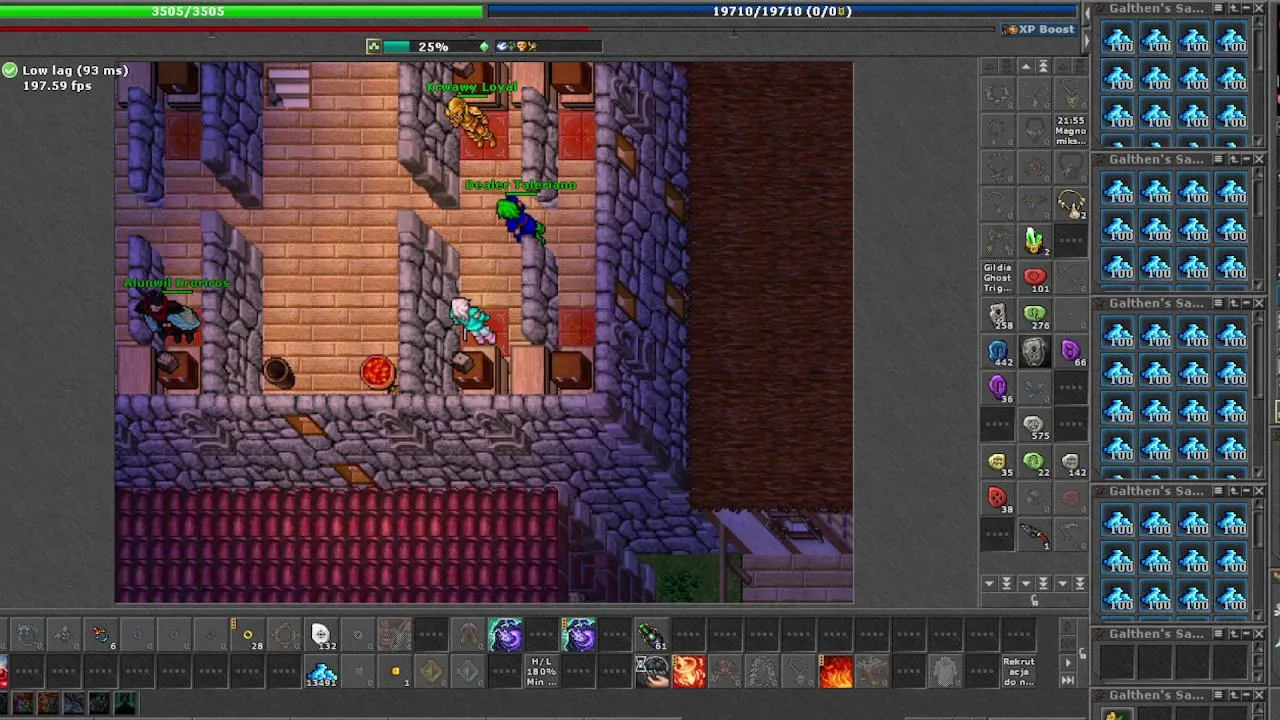Screen dimensions: 1280x720
Task: Use the blue coin stack hotkey 13491
Action: [x=321, y=672]
